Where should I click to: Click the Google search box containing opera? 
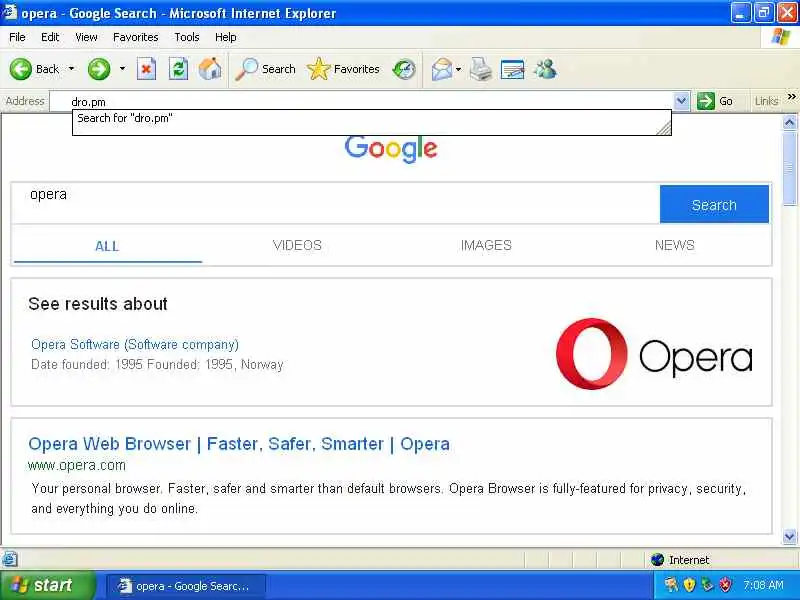[336, 204]
